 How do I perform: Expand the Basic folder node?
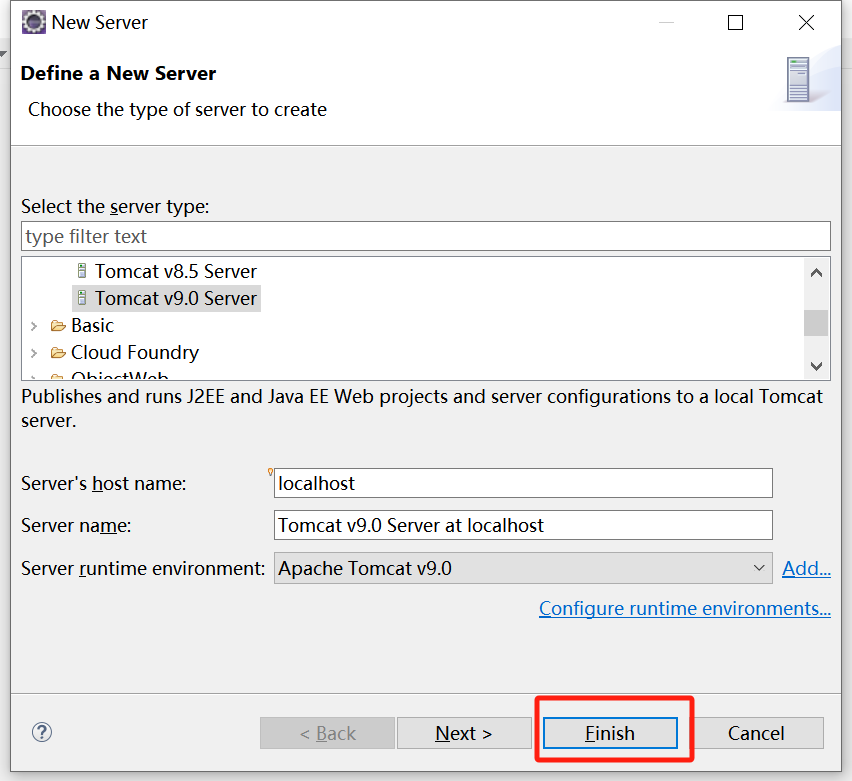[34, 326]
